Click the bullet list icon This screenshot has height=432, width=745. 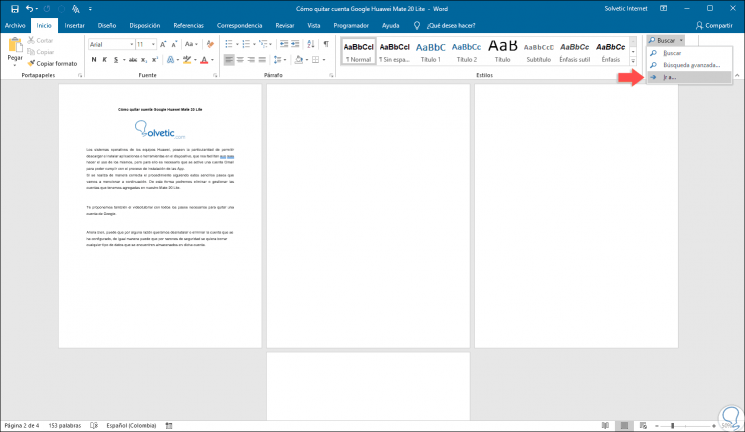click(x=229, y=44)
